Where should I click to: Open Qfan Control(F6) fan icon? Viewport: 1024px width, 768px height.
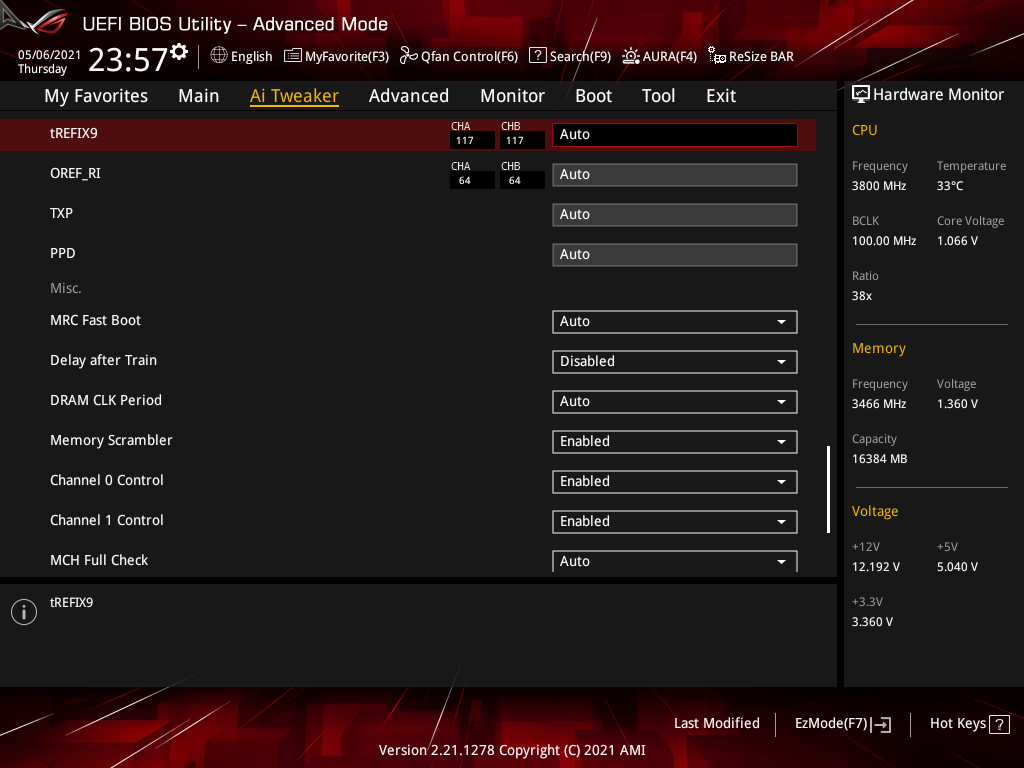pyautogui.click(x=408, y=56)
